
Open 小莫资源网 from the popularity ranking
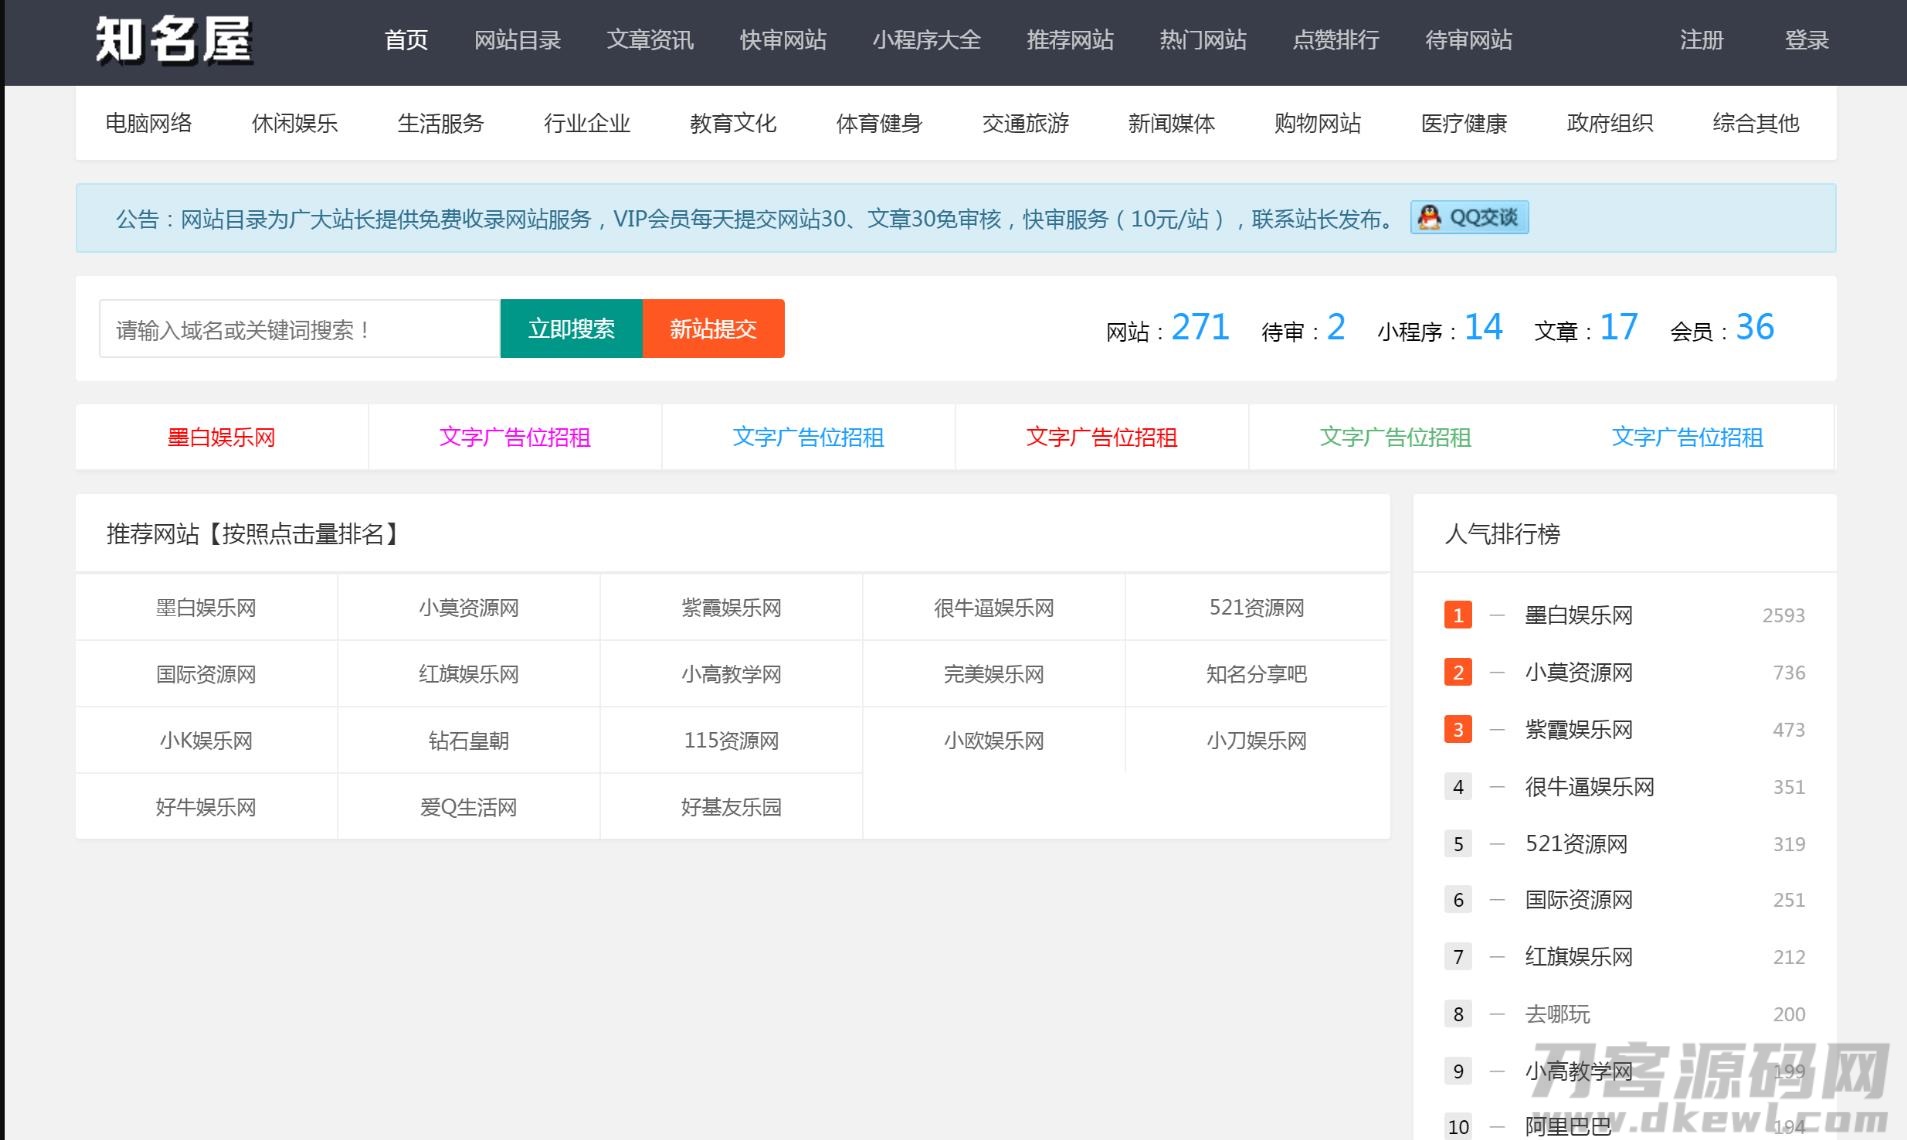[x=1578, y=672]
